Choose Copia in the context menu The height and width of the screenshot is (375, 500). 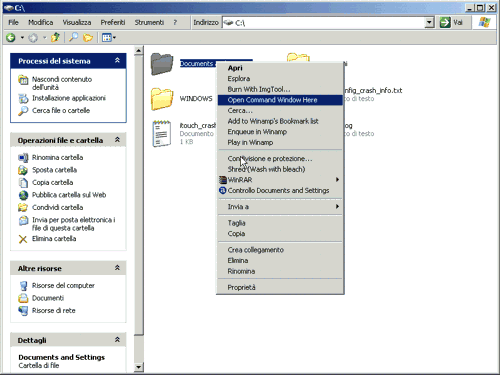[x=280, y=233]
